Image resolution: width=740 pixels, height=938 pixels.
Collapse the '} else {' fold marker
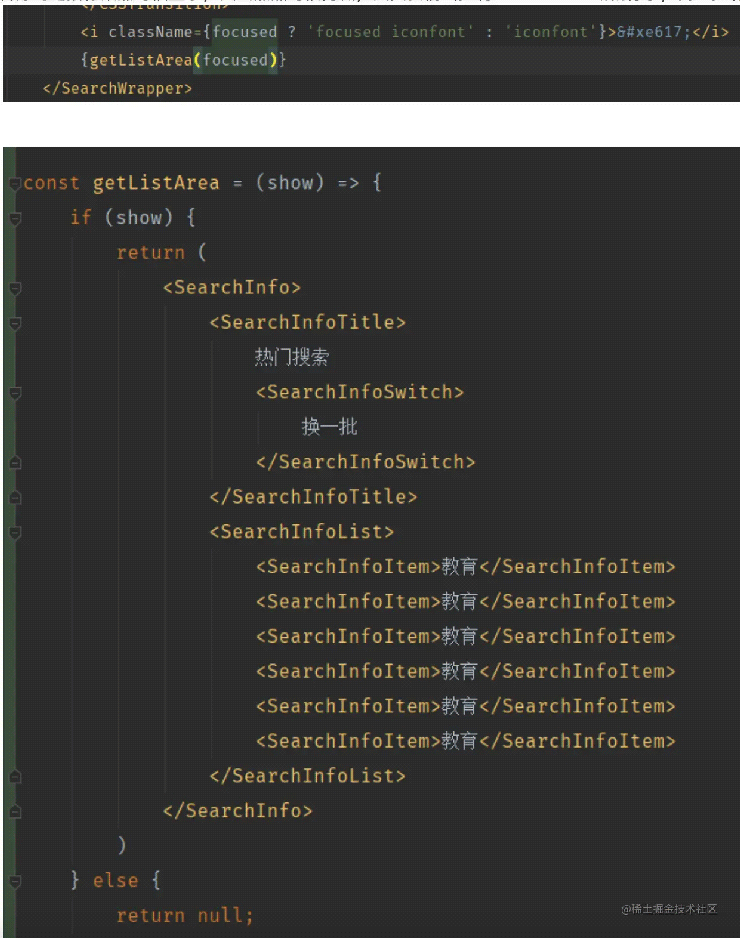[x=16, y=881]
